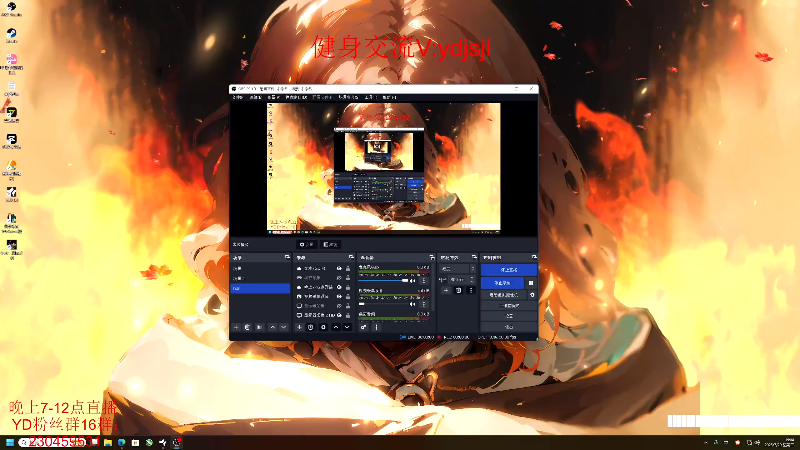Screen dimensions: 800x450
Task: Mute the first audio mixer channel speaker icon
Action: pyautogui.click(x=412, y=281)
